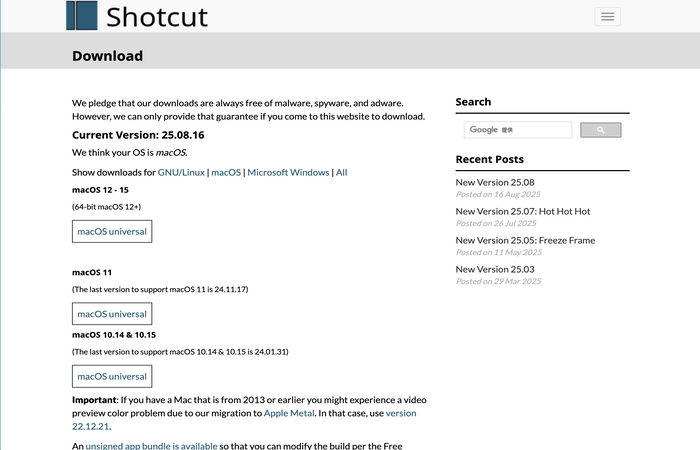Open New Version 25.07: Hot Hot Hot post

(523, 212)
